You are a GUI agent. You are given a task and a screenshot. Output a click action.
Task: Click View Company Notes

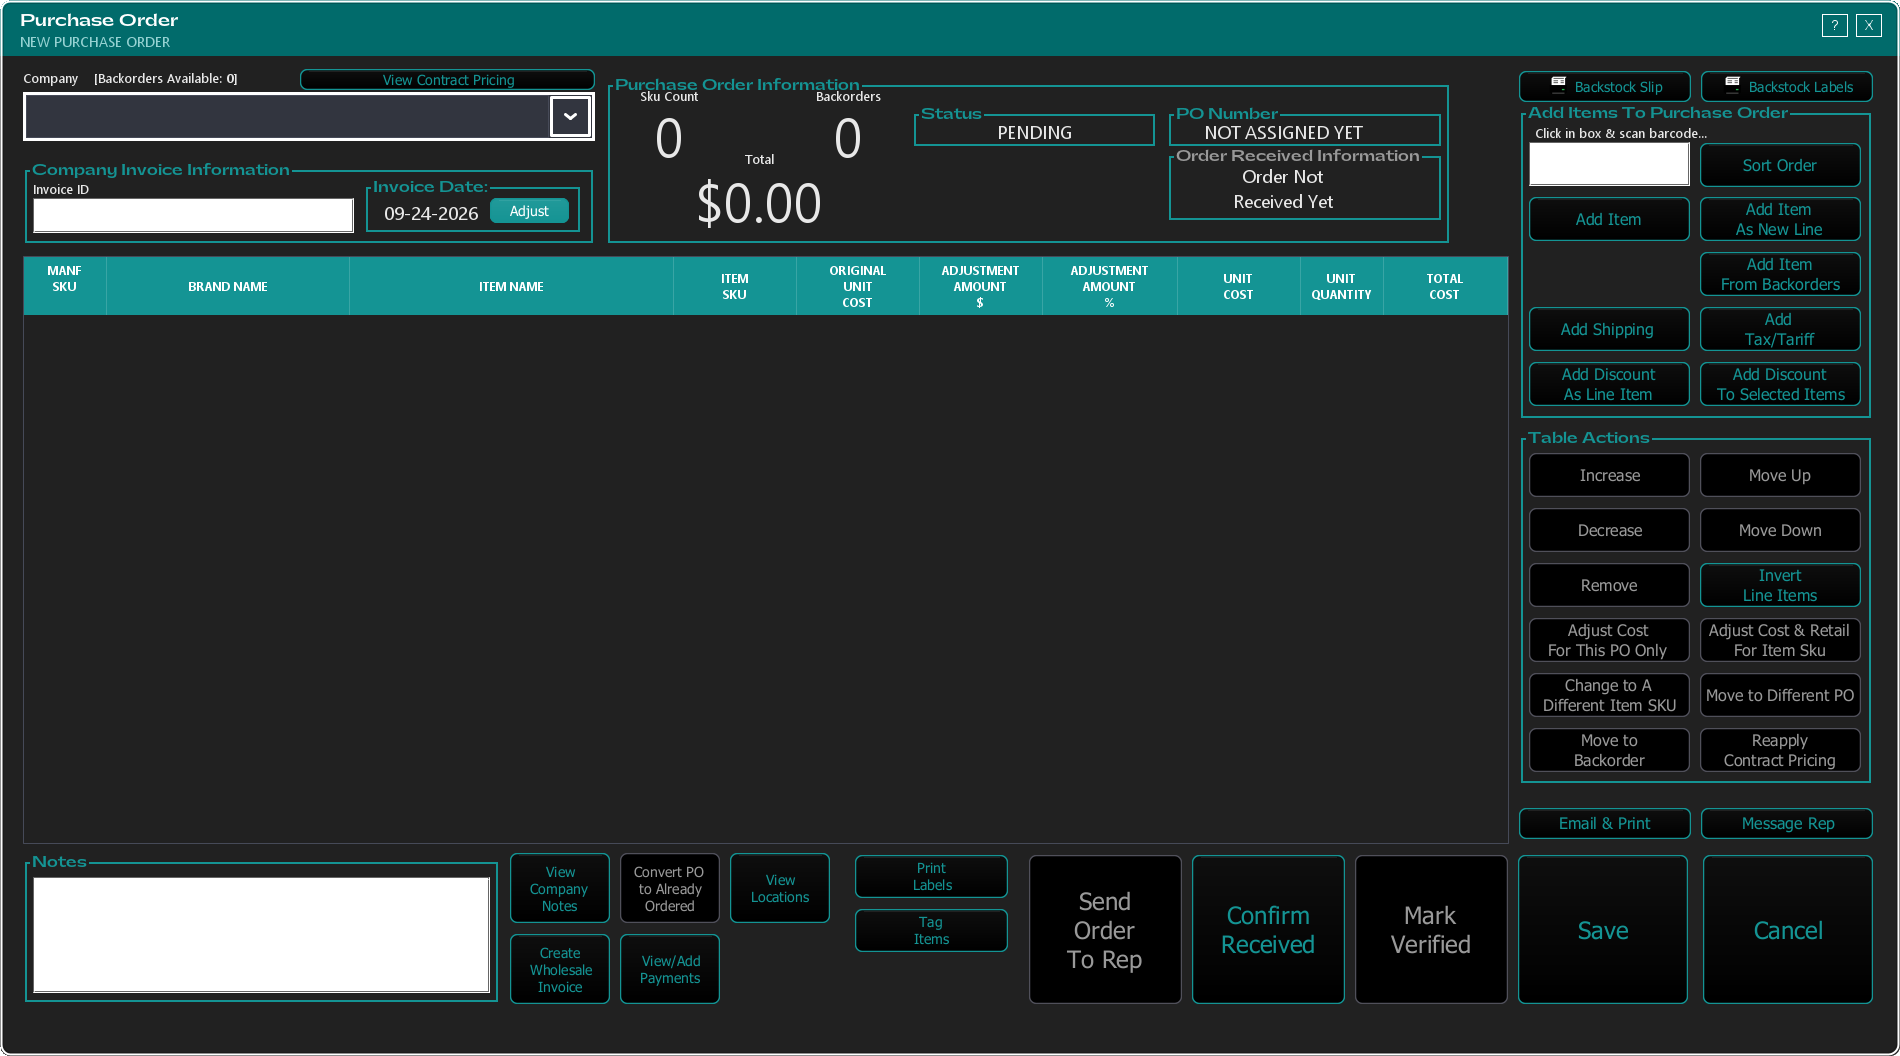coord(560,888)
